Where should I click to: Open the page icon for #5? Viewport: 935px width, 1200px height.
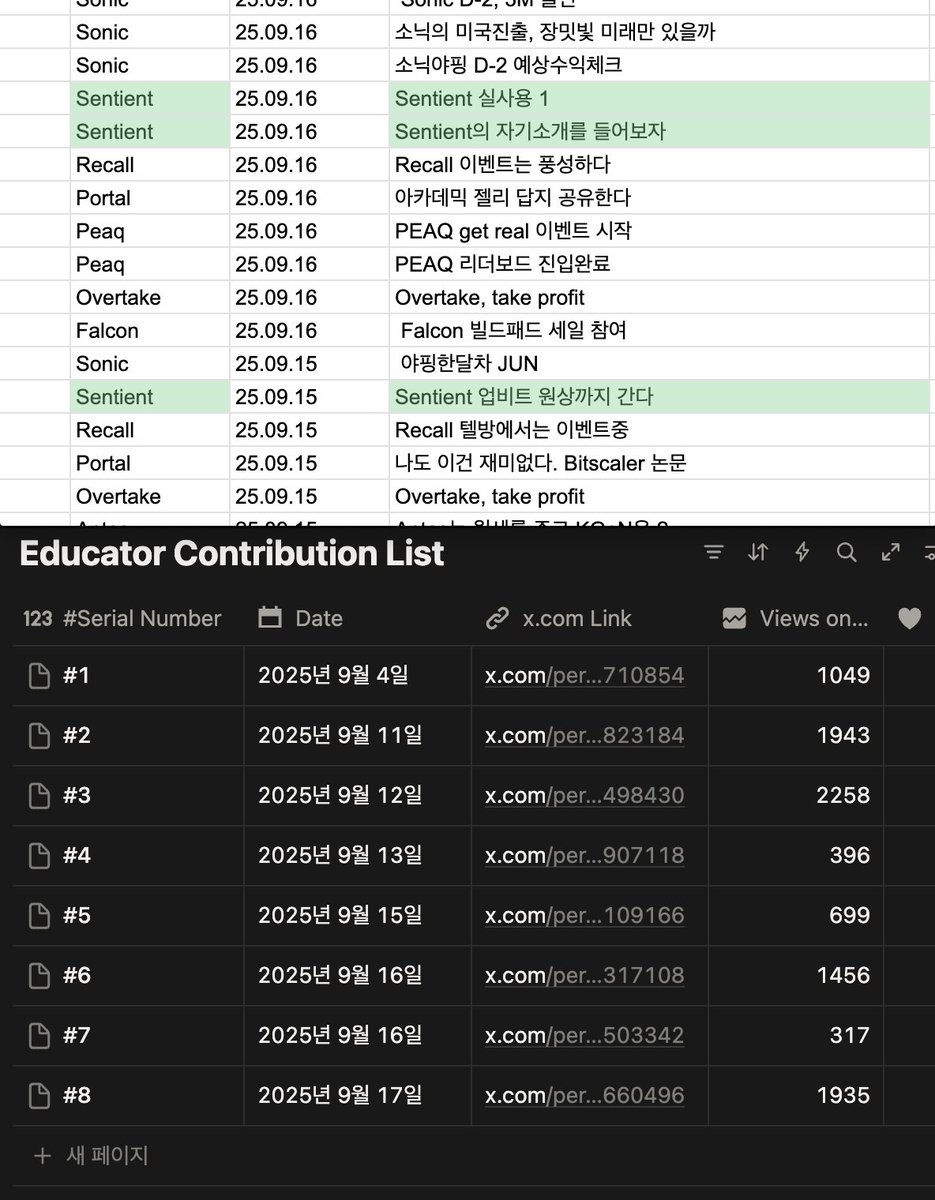point(39,916)
